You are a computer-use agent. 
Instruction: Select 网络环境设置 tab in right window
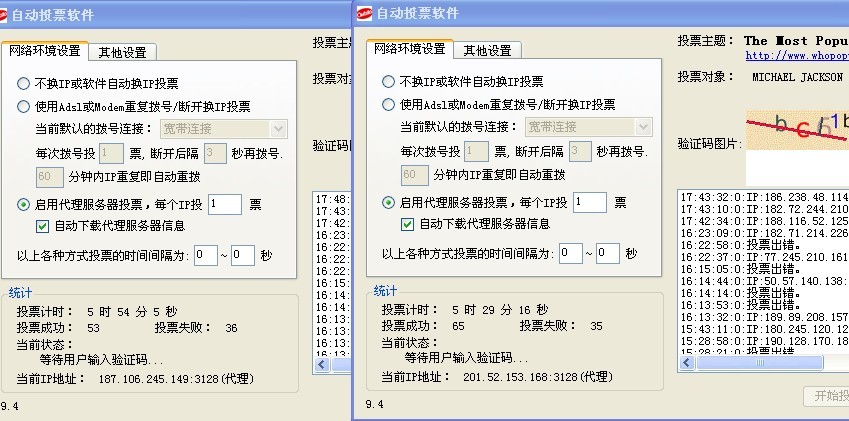tap(410, 48)
